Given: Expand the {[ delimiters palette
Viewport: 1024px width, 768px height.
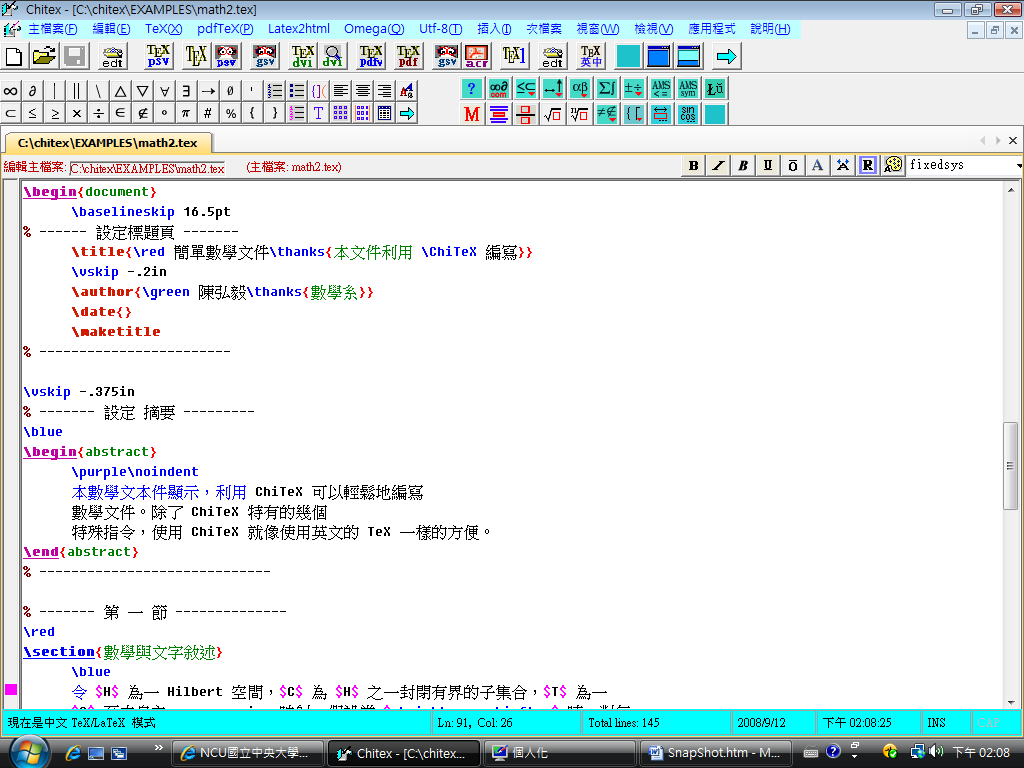Looking at the screenshot, I should coord(633,114).
